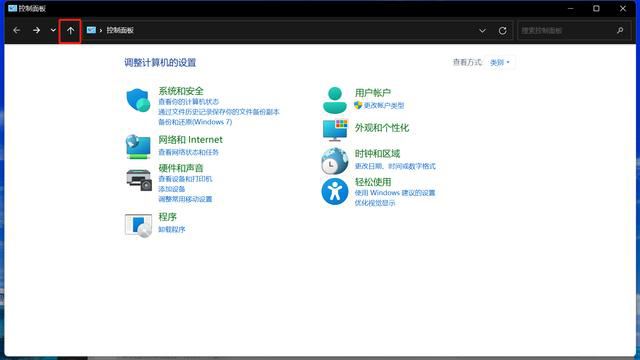Click the 硬件和声音 printer icon
Viewport: 640px width, 360px height.
pos(139,180)
